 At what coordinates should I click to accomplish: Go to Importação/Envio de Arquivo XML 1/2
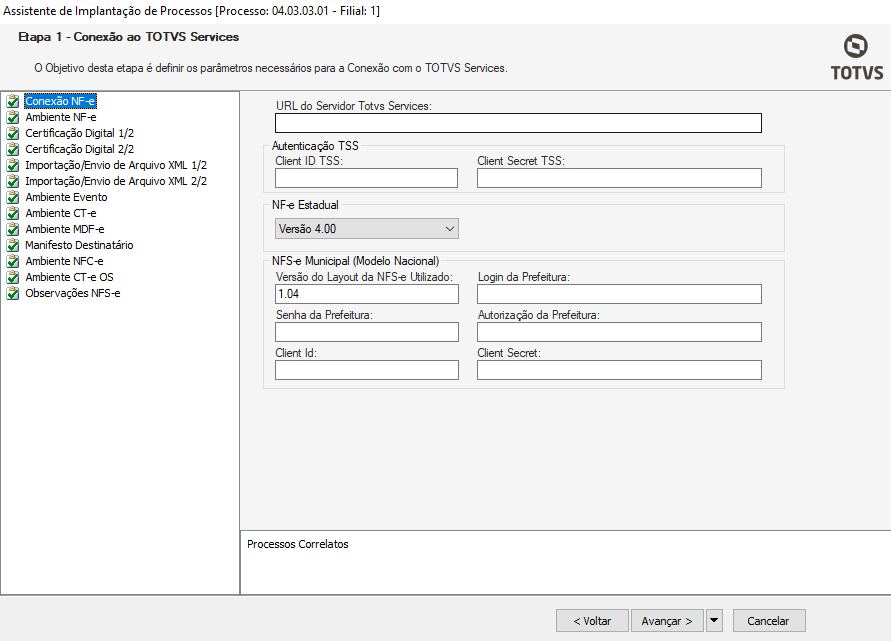point(116,165)
